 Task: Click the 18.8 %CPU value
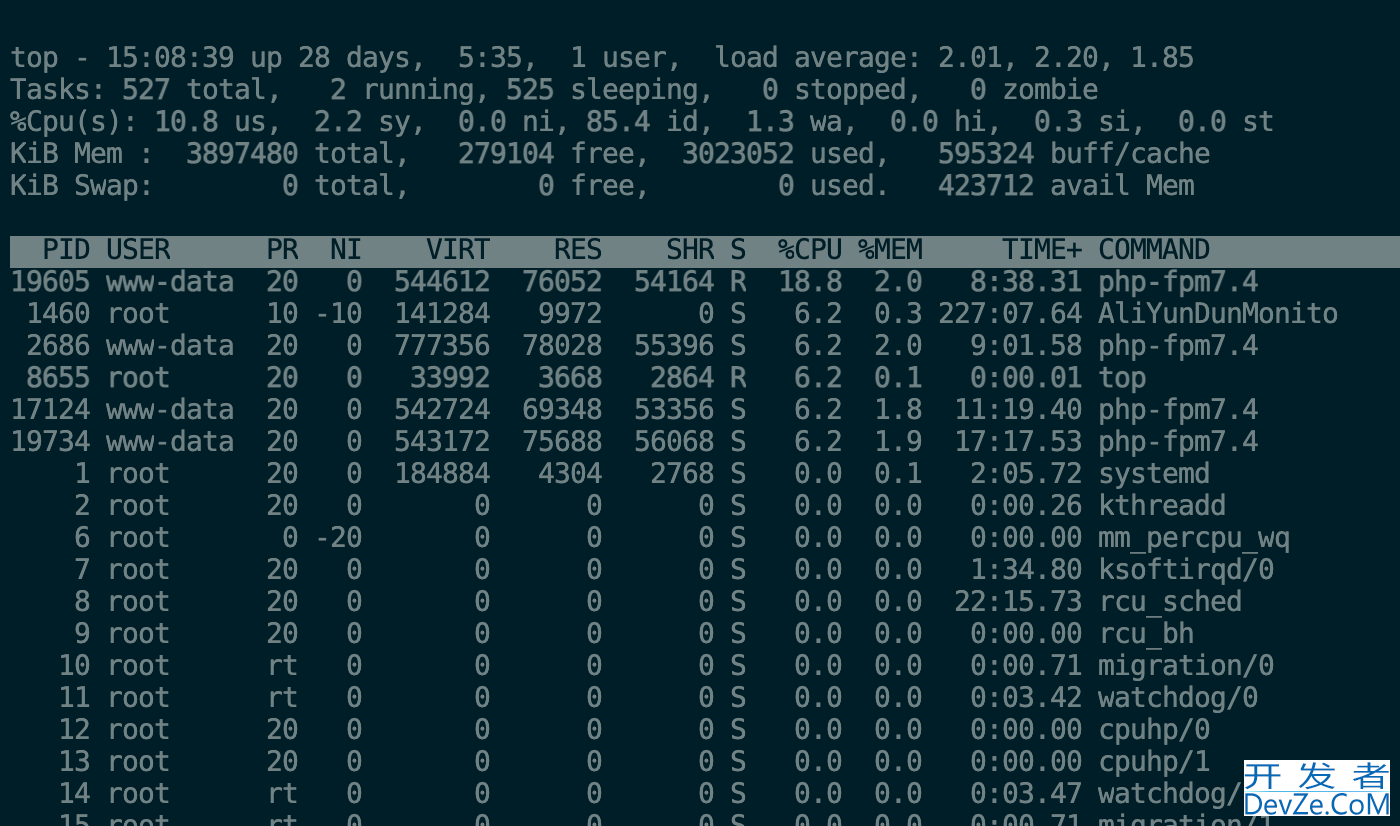(x=810, y=282)
